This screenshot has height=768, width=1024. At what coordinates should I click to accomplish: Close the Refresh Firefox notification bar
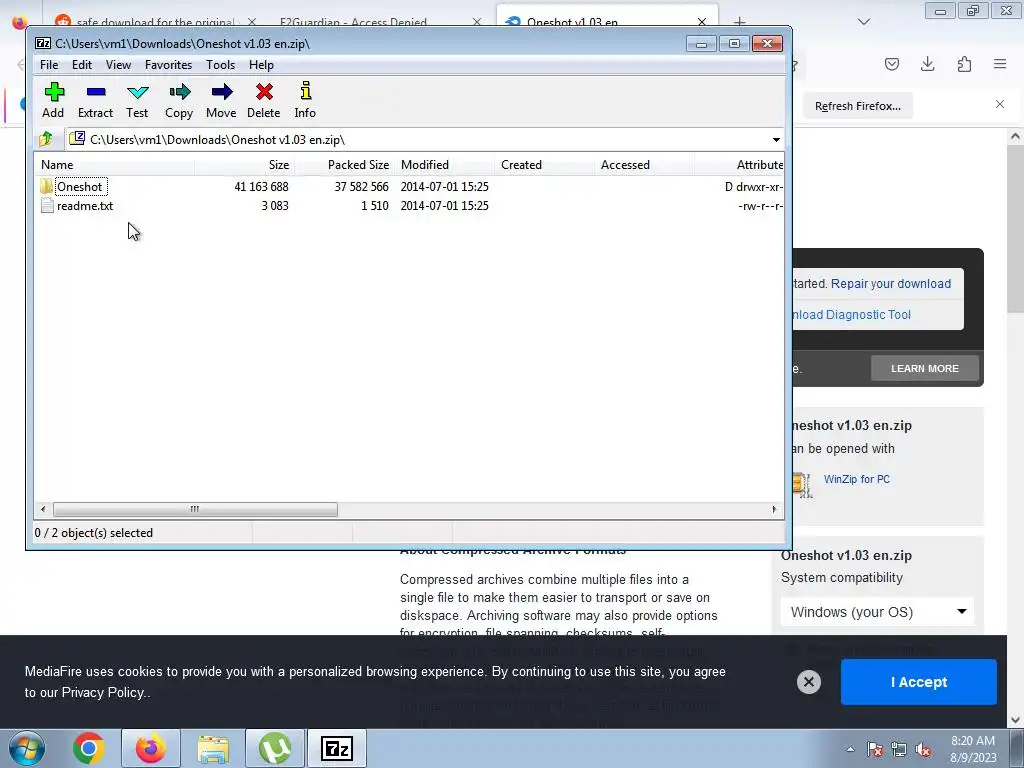pos(1000,104)
